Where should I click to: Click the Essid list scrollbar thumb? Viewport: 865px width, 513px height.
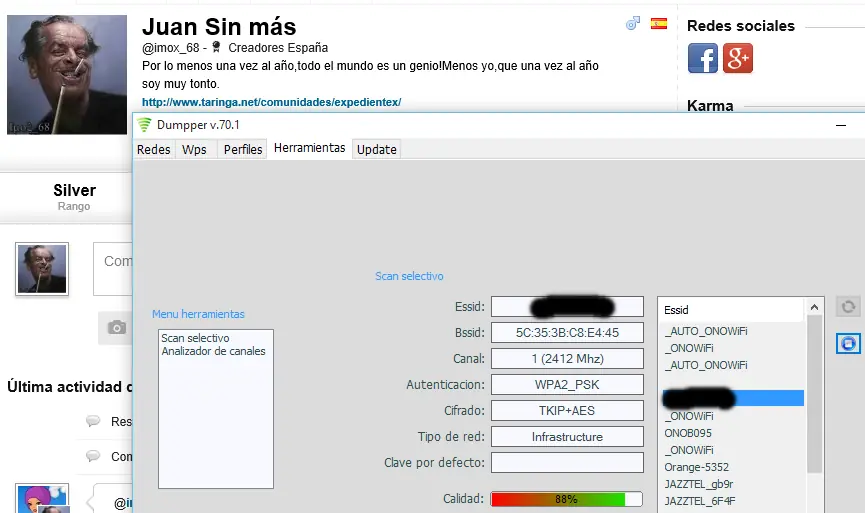[x=814, y=394]
